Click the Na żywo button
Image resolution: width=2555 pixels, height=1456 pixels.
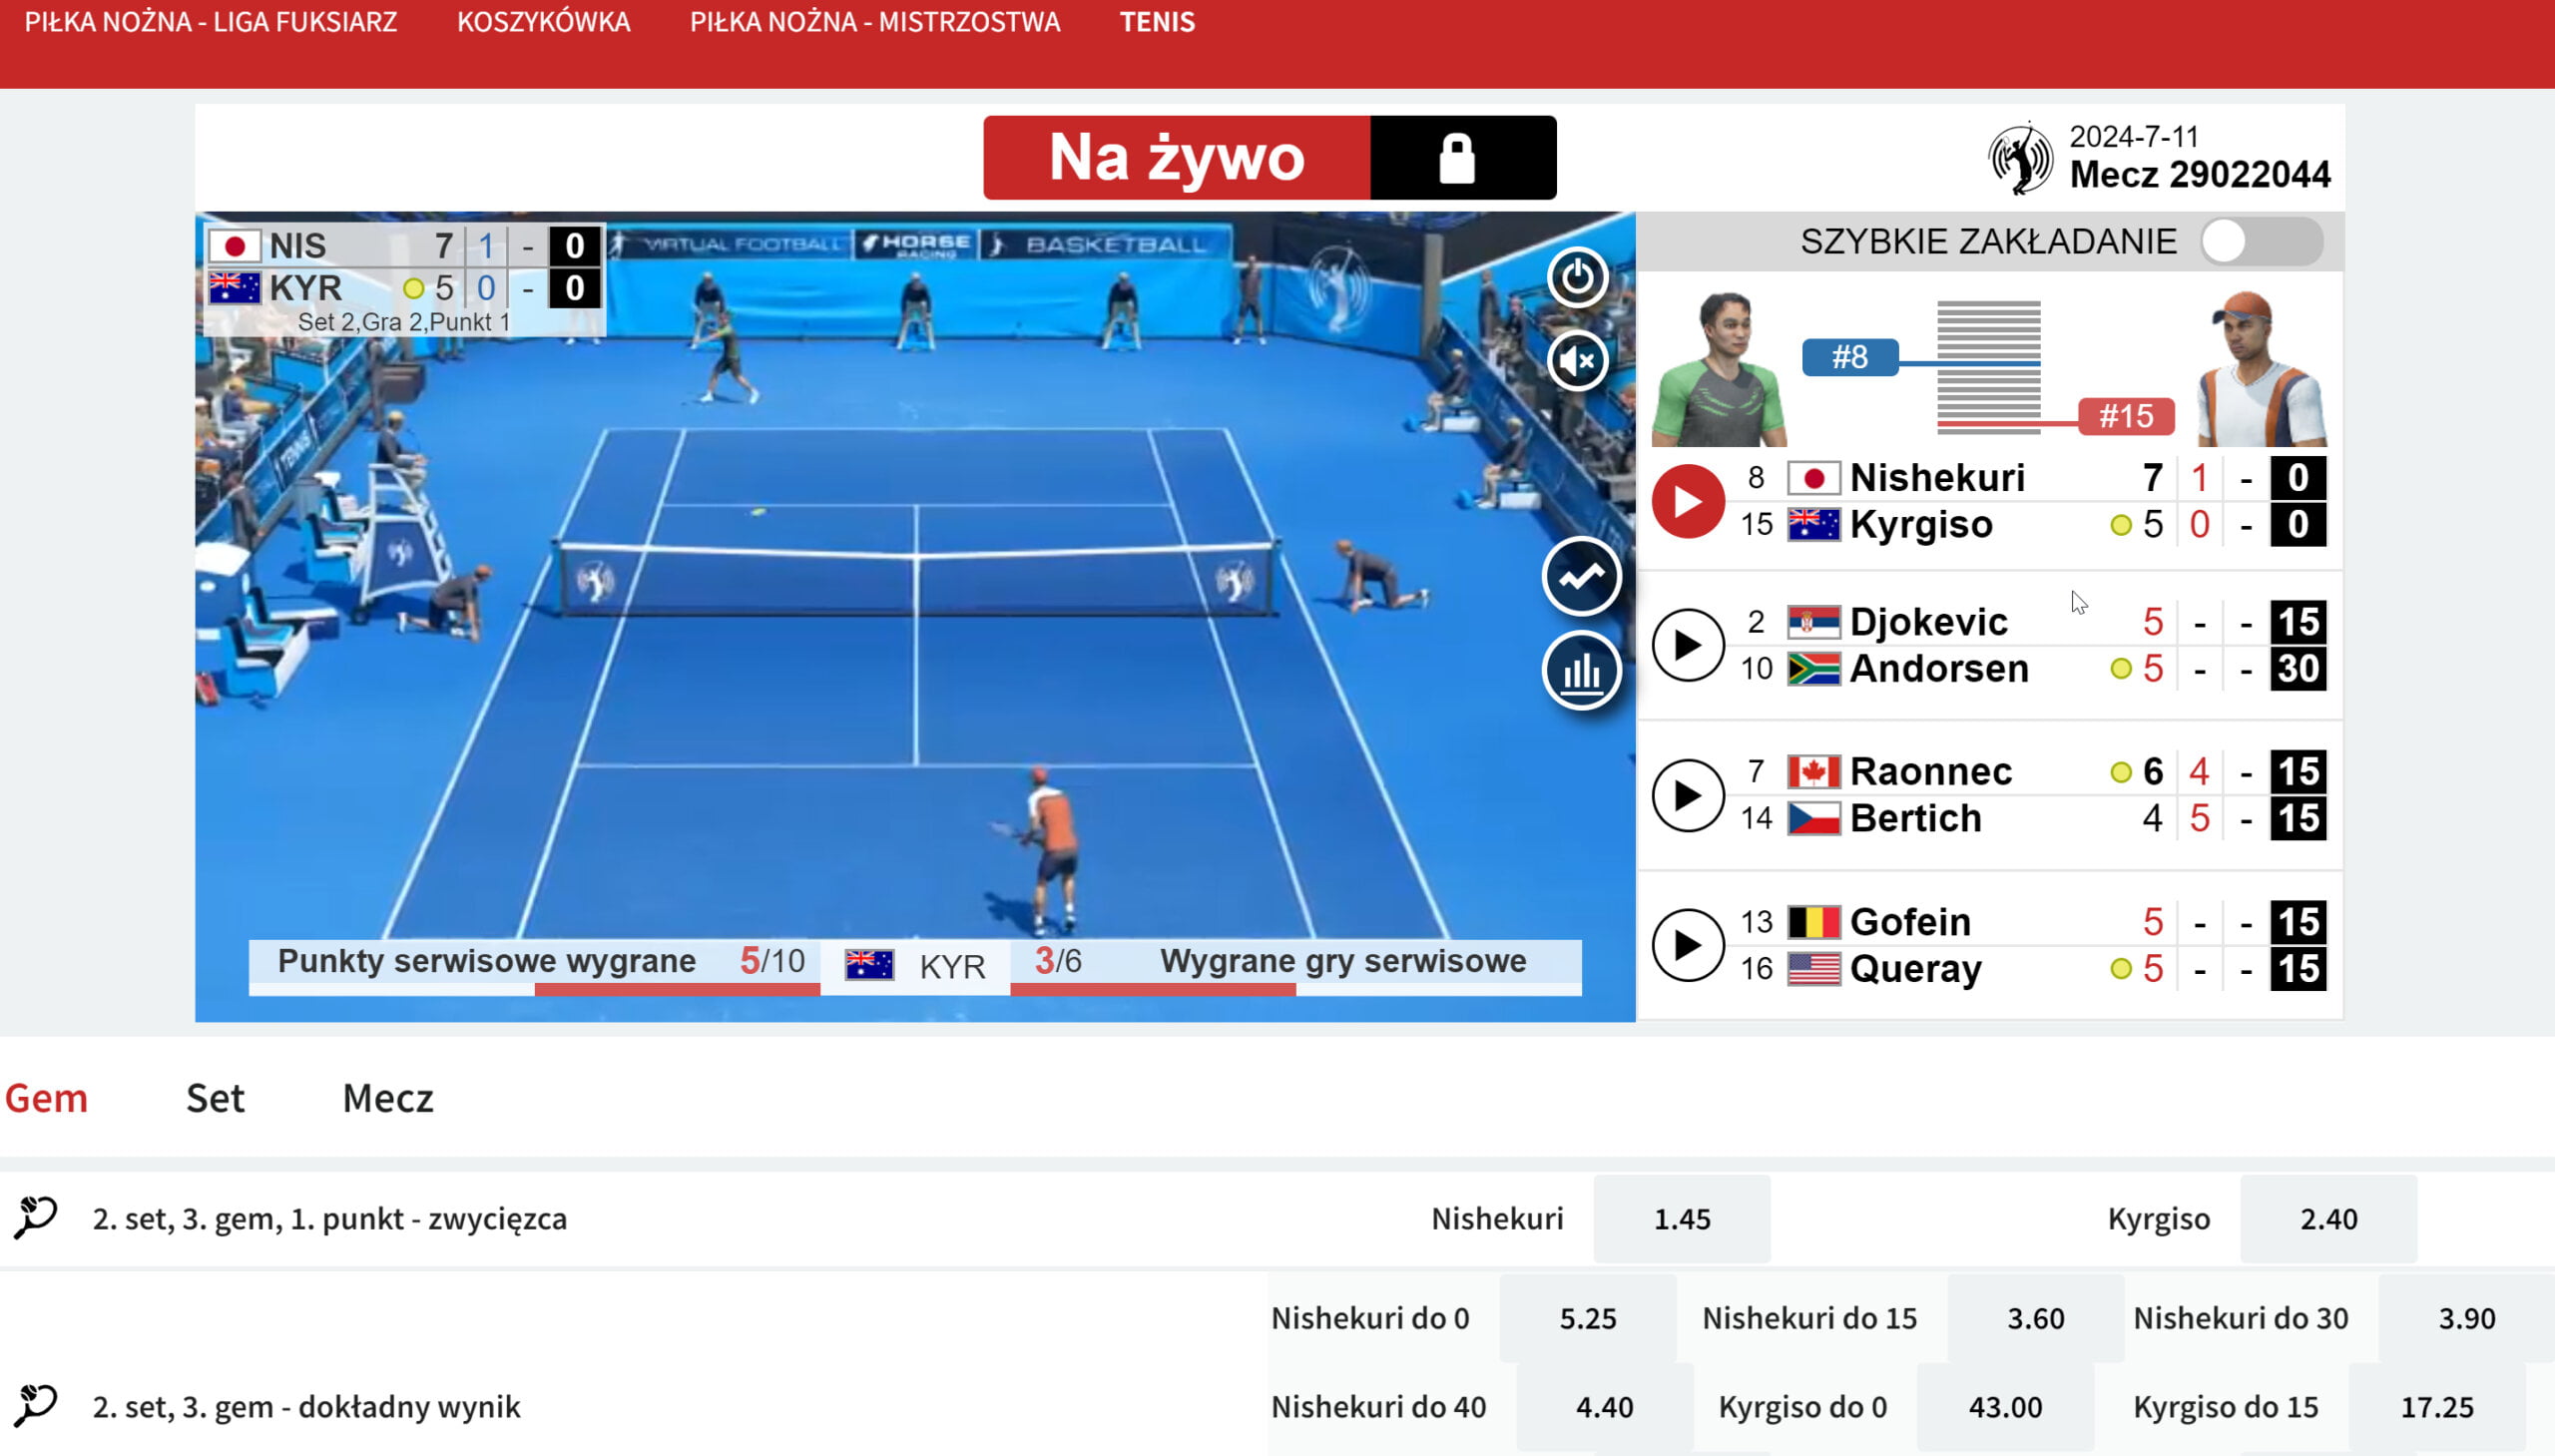[x=1177, y=158]
